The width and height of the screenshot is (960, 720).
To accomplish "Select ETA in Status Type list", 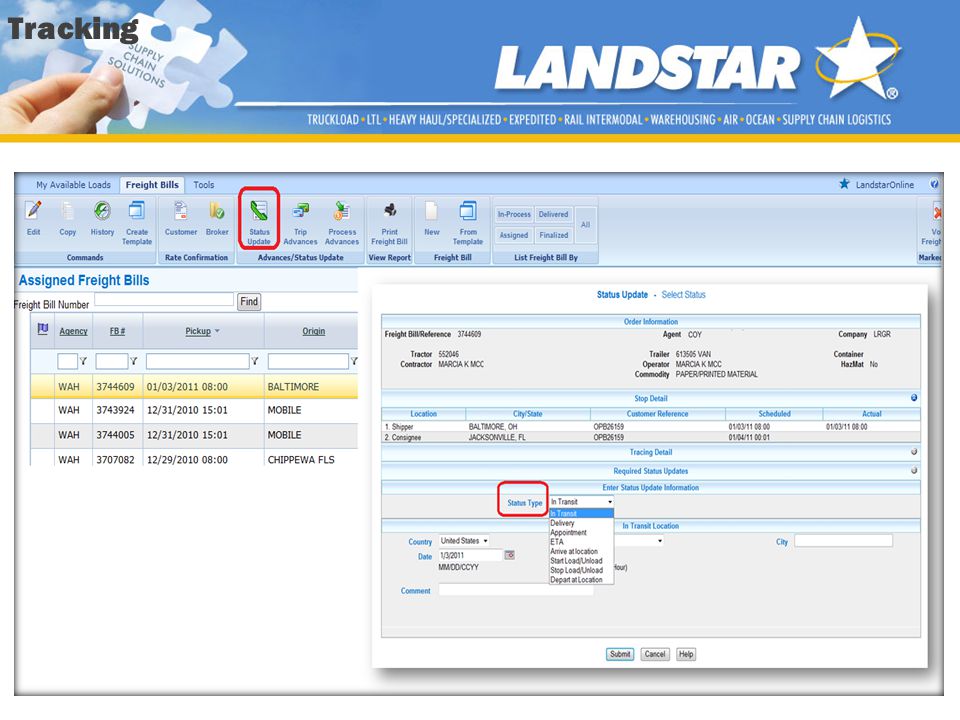I will 581,542.
